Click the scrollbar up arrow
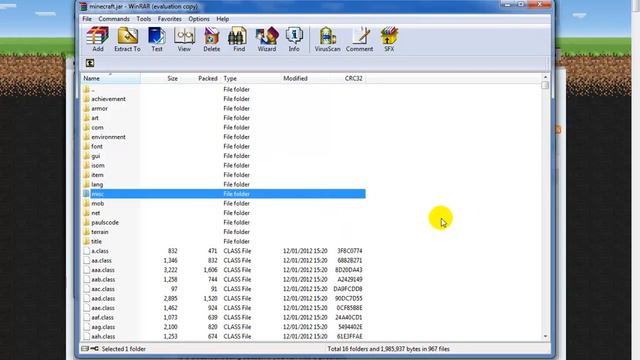640x360 pixels. tap(545, 77)
